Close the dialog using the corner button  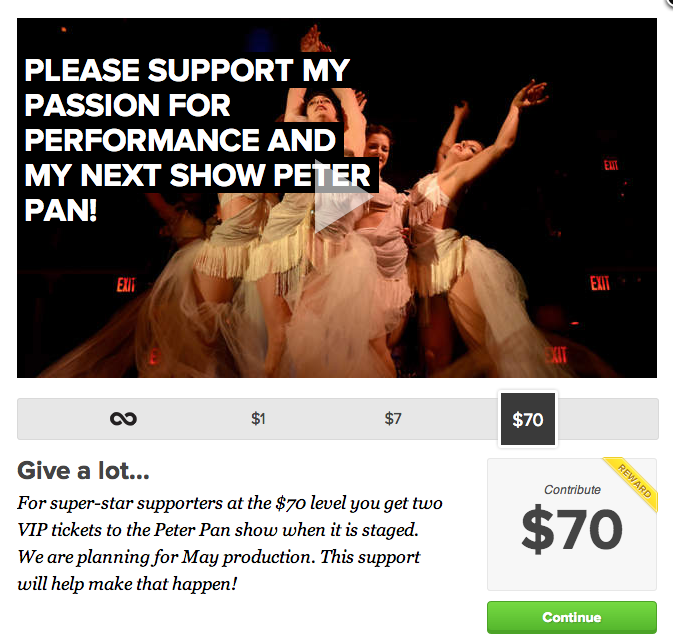(x=668, y=3)
